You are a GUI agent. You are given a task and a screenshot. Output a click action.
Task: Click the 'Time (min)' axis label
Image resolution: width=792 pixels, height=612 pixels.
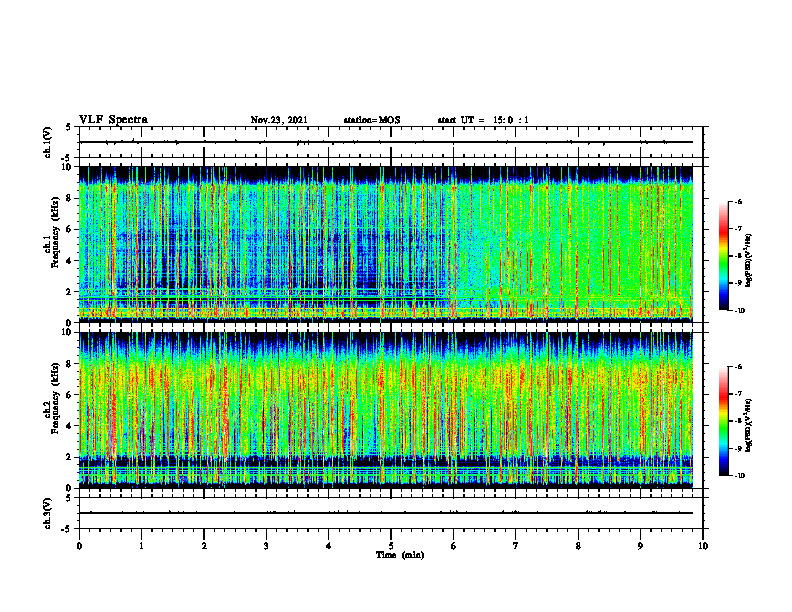tap(400, 555)
